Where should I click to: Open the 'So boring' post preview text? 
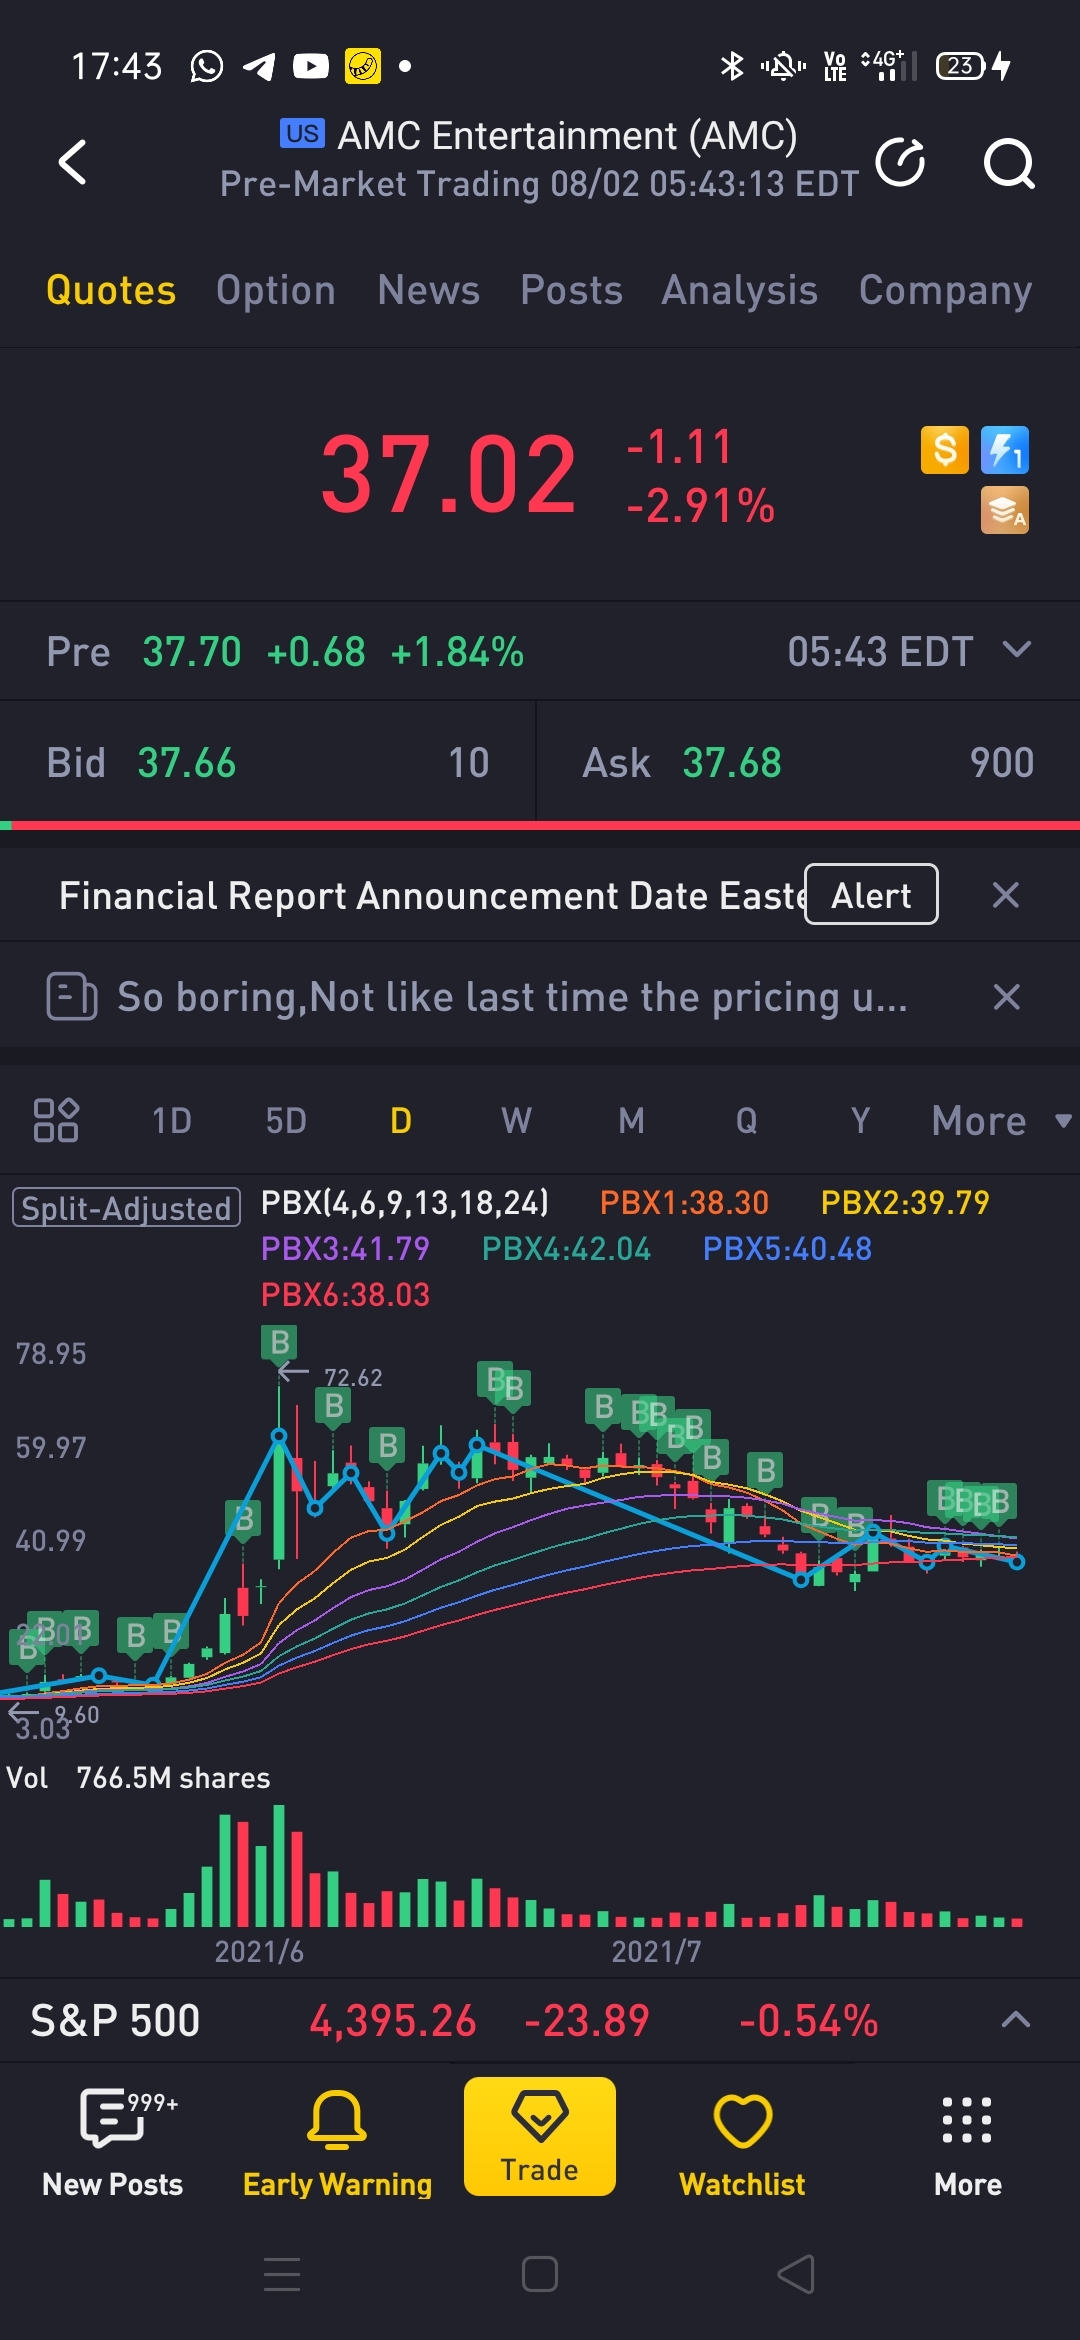point(512,997)
